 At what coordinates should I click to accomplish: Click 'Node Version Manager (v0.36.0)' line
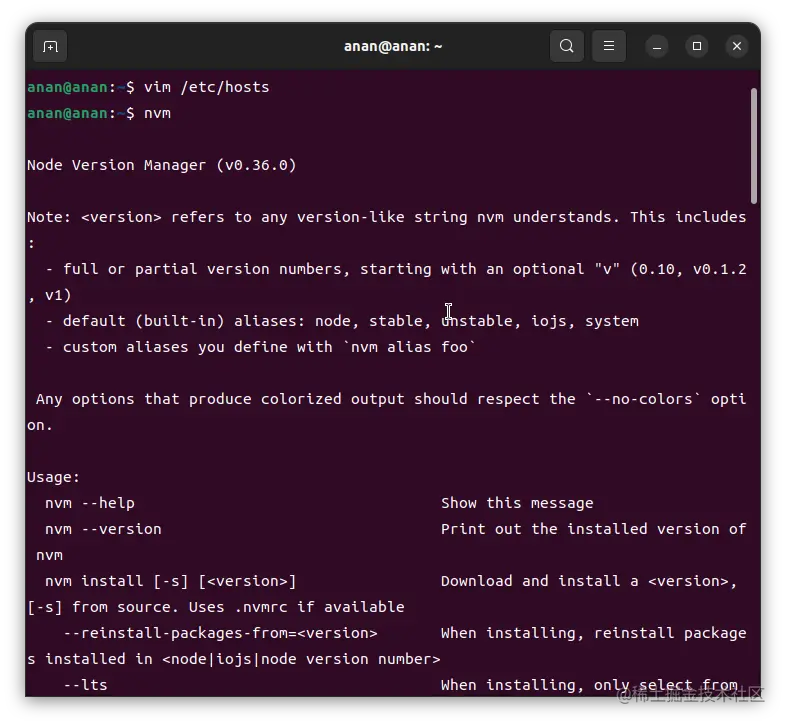coord(162,165)
